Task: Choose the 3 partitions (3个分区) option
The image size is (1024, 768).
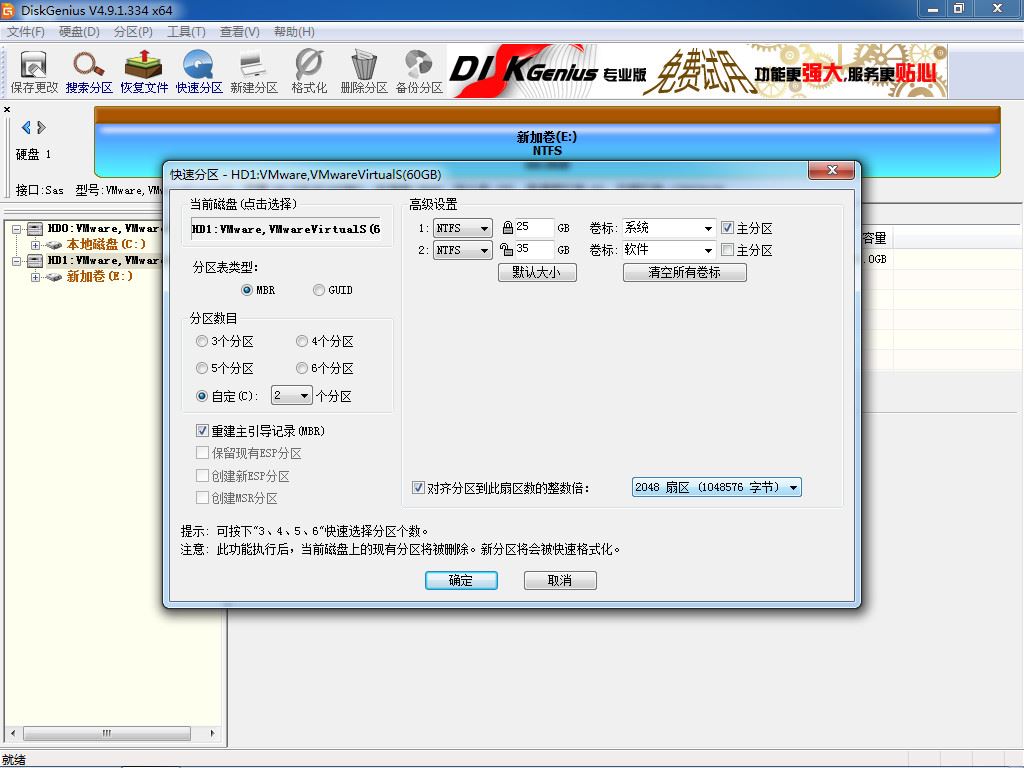Action: click(202, 341)
